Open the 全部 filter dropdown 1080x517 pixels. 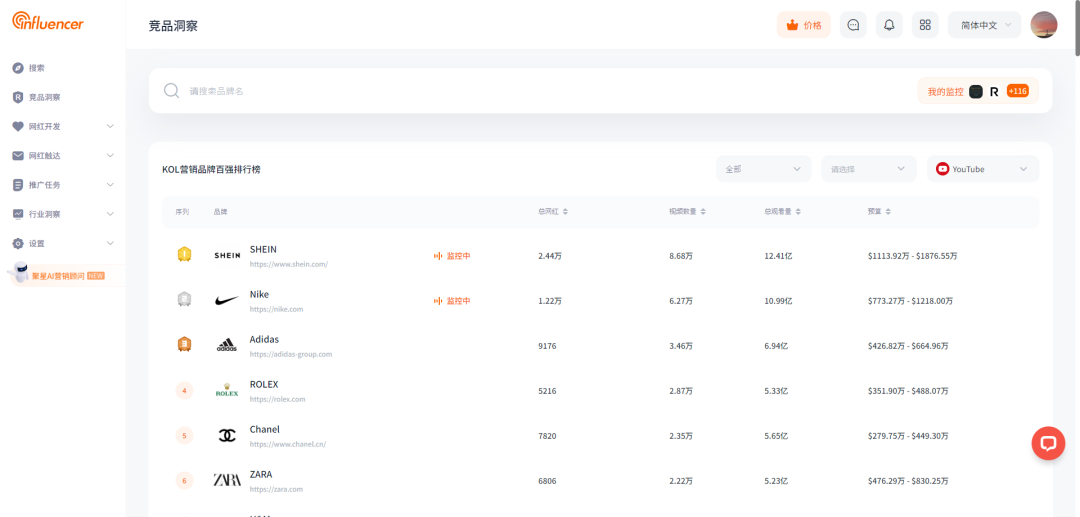763,169
